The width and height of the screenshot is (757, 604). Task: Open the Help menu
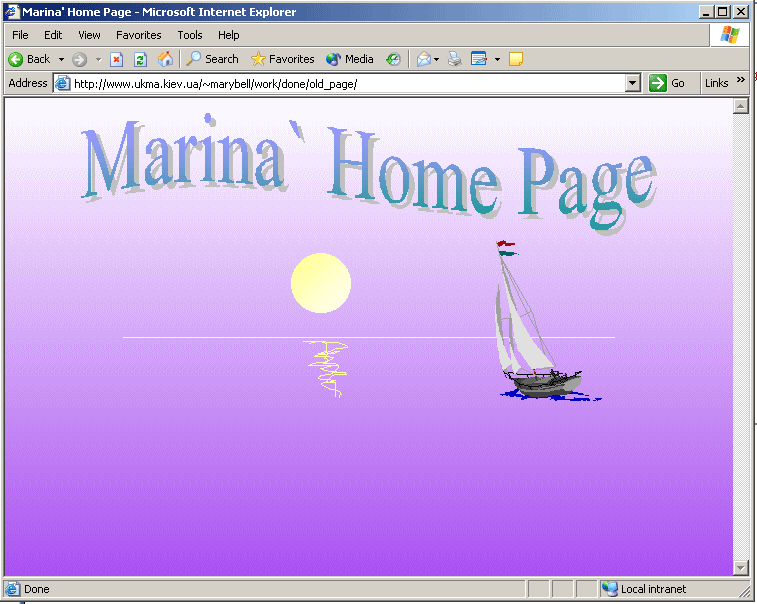click(x=228, y=35)
